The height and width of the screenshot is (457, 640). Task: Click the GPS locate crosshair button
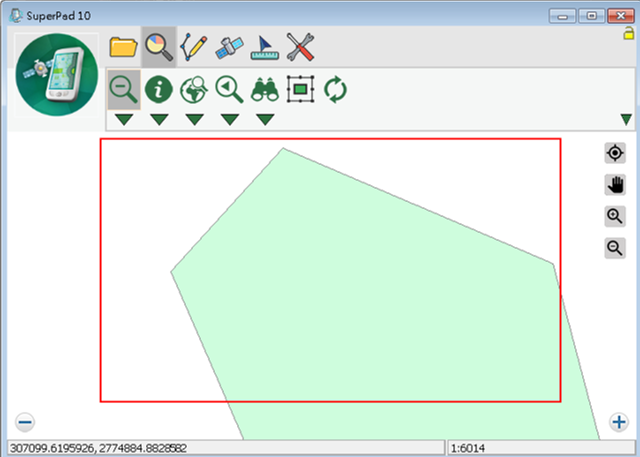(615, 153)
